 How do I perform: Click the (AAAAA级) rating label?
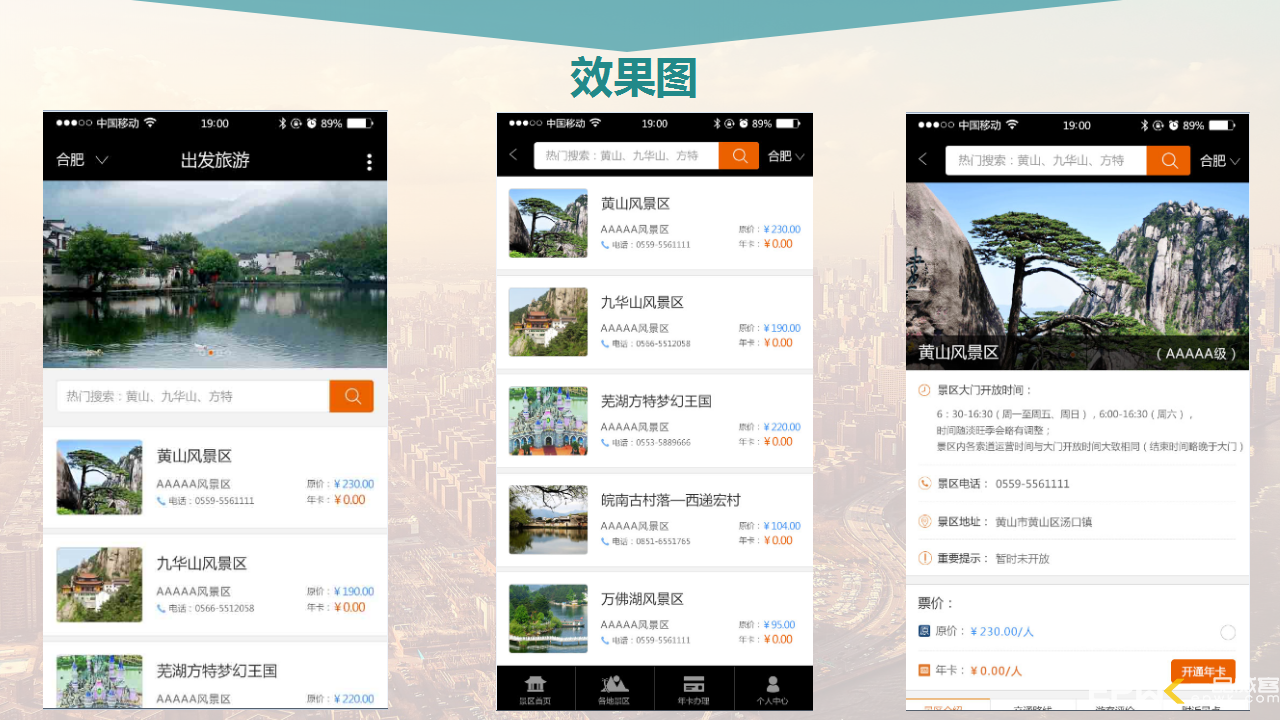coord(1197,354)
